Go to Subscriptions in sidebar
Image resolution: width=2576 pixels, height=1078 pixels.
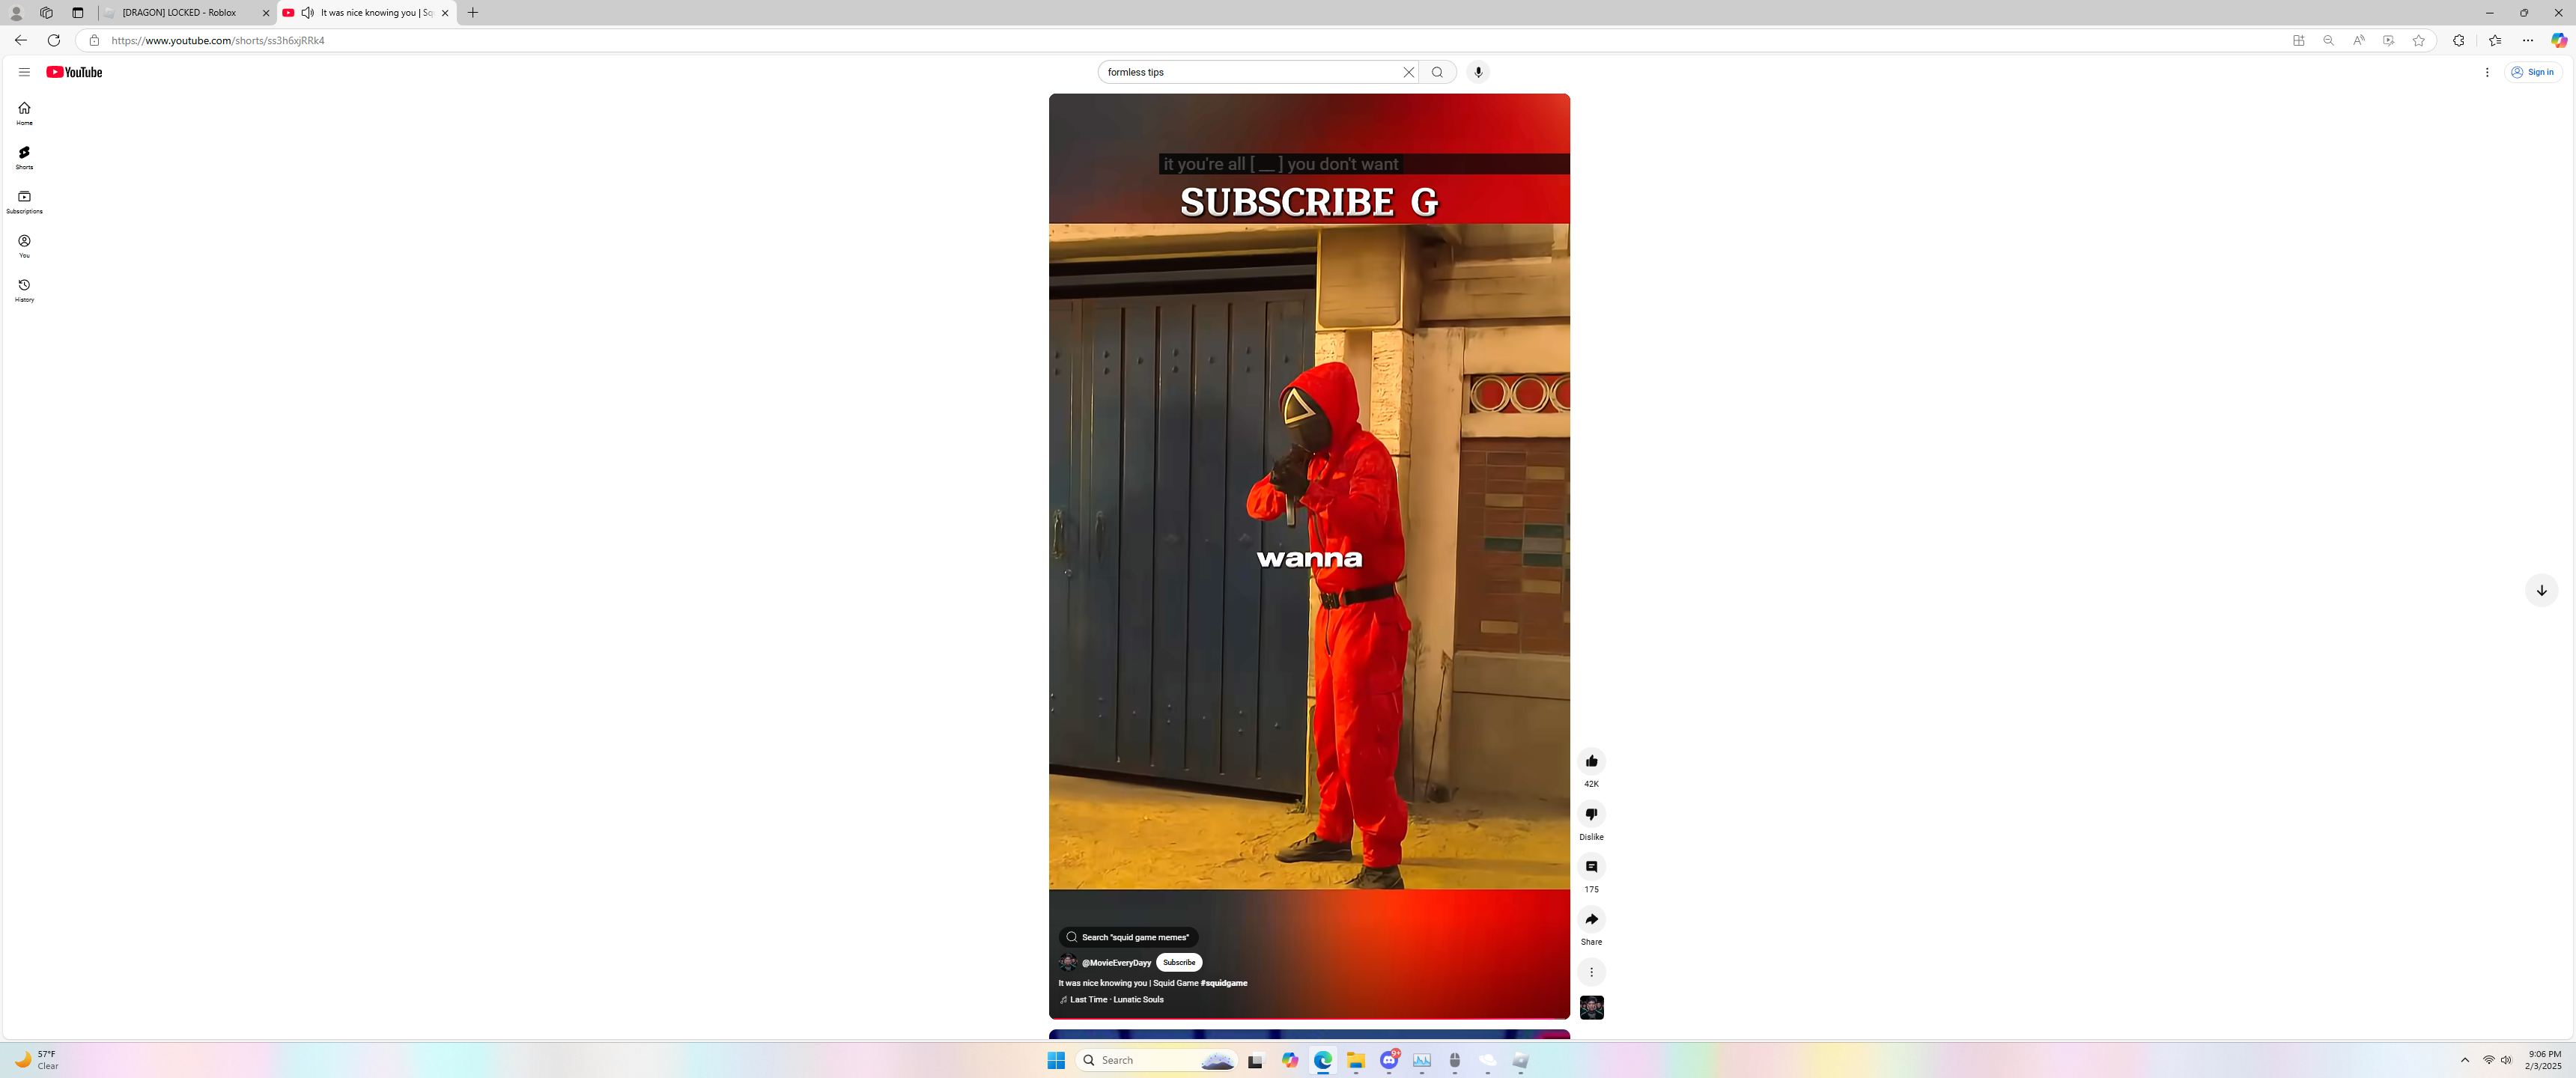[24, 201]
